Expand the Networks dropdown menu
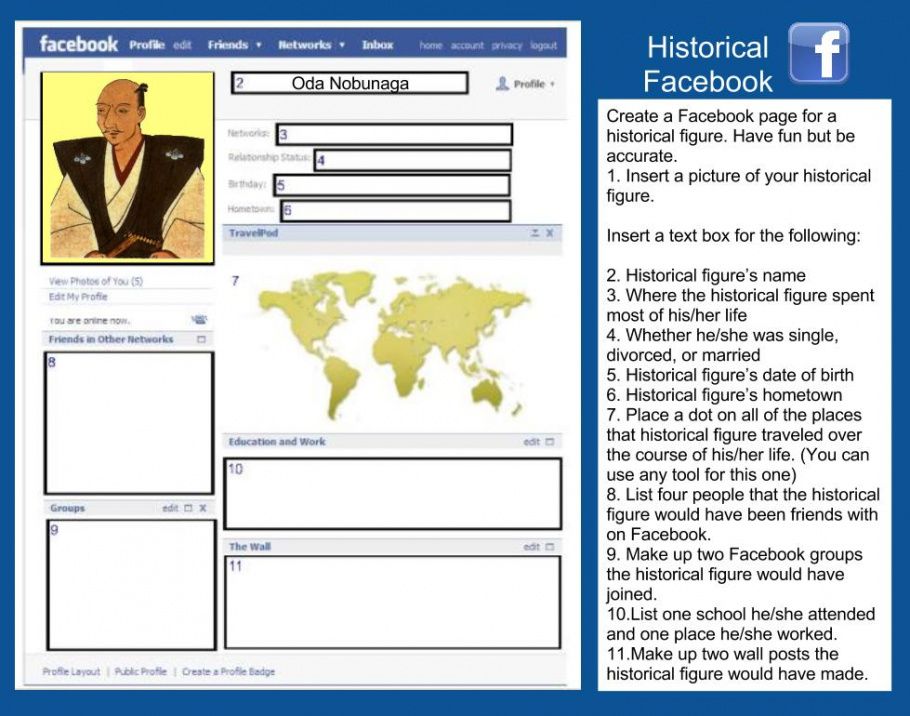 pos(311,45)
